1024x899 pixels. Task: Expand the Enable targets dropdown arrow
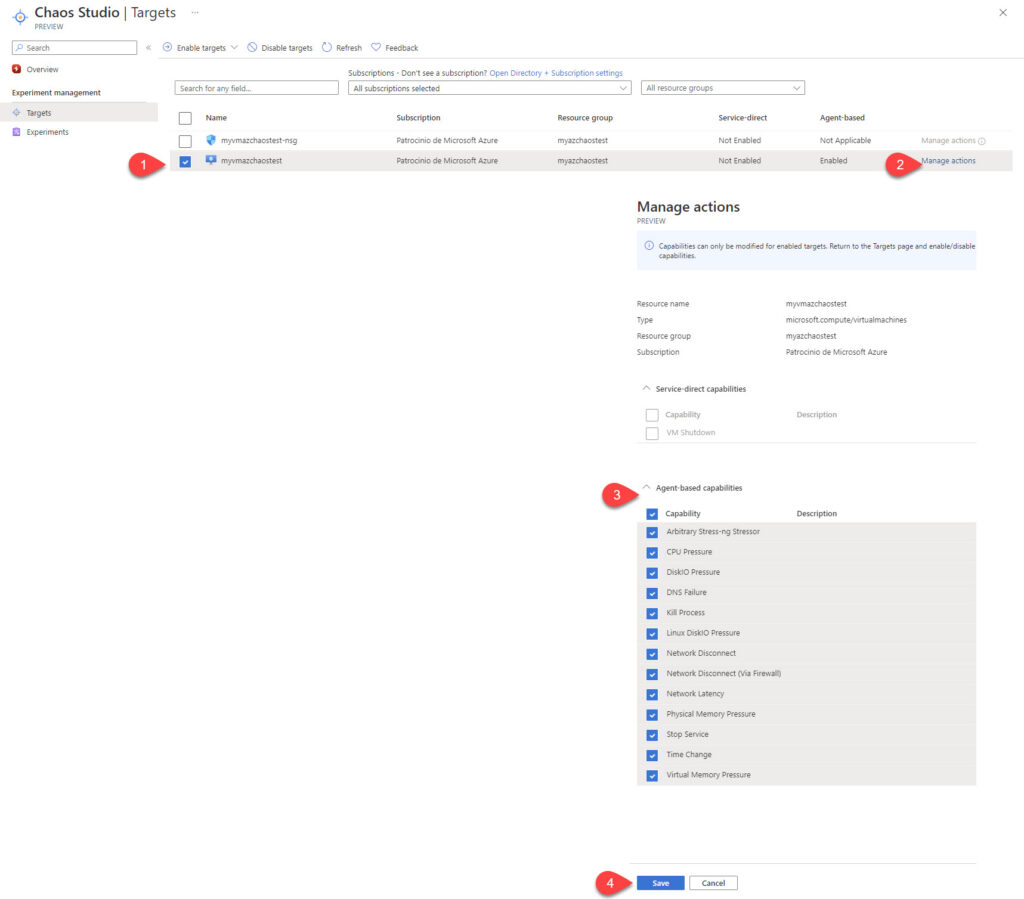pos(234,48)
